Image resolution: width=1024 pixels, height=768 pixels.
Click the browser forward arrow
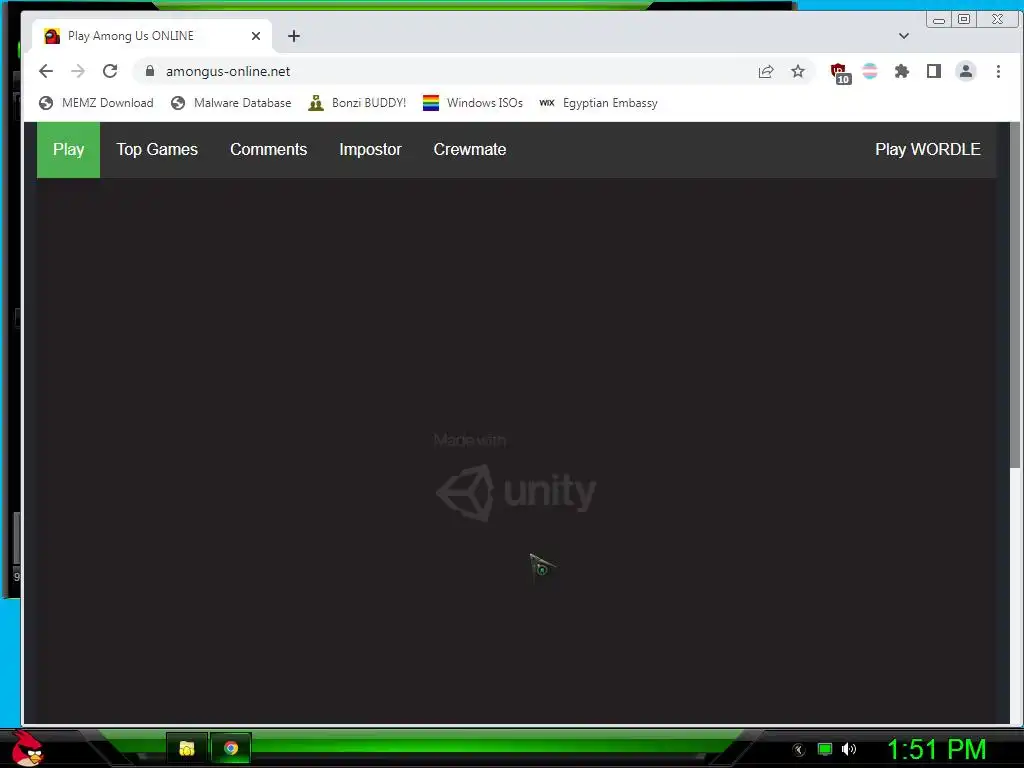click(78, 71)
